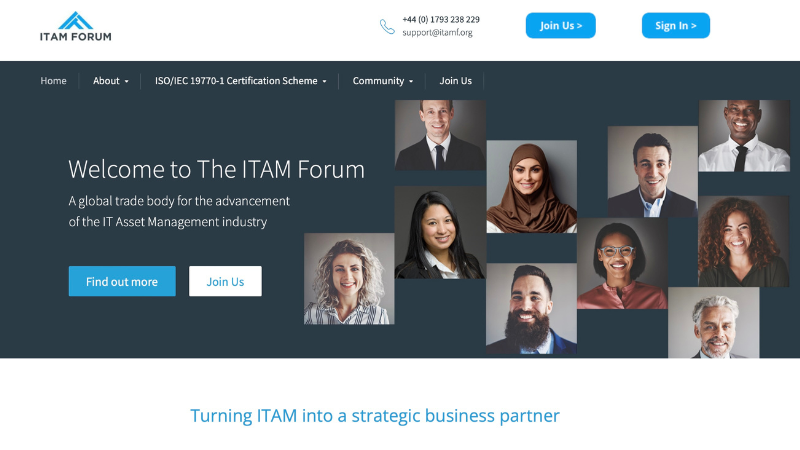
Task: Click the Find out more button
Action: click(x=122, y=281)
